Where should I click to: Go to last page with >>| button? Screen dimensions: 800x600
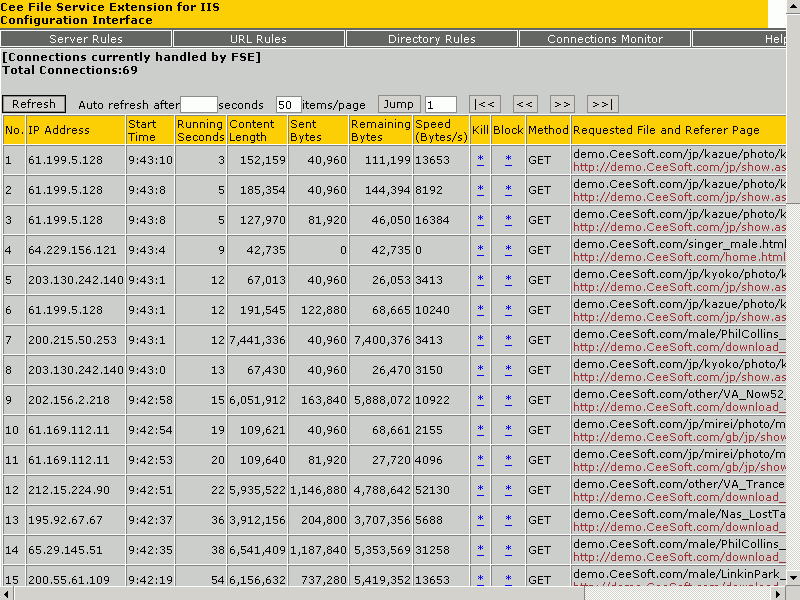tap(603, 104)
